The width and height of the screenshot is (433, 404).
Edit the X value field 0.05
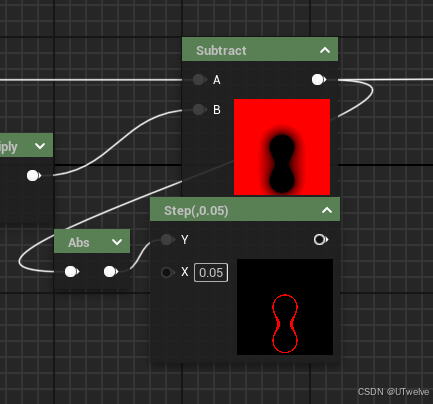[x=211, y=273]
